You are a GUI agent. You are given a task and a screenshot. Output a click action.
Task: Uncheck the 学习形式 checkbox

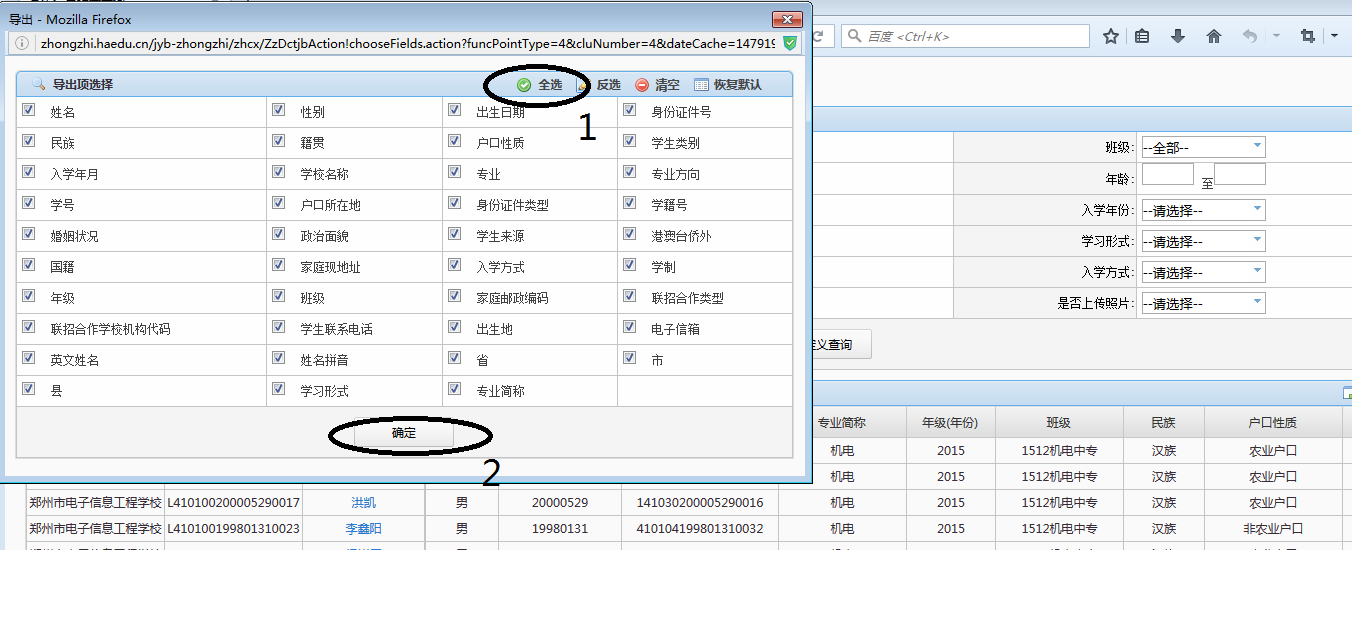click(277, 389)
